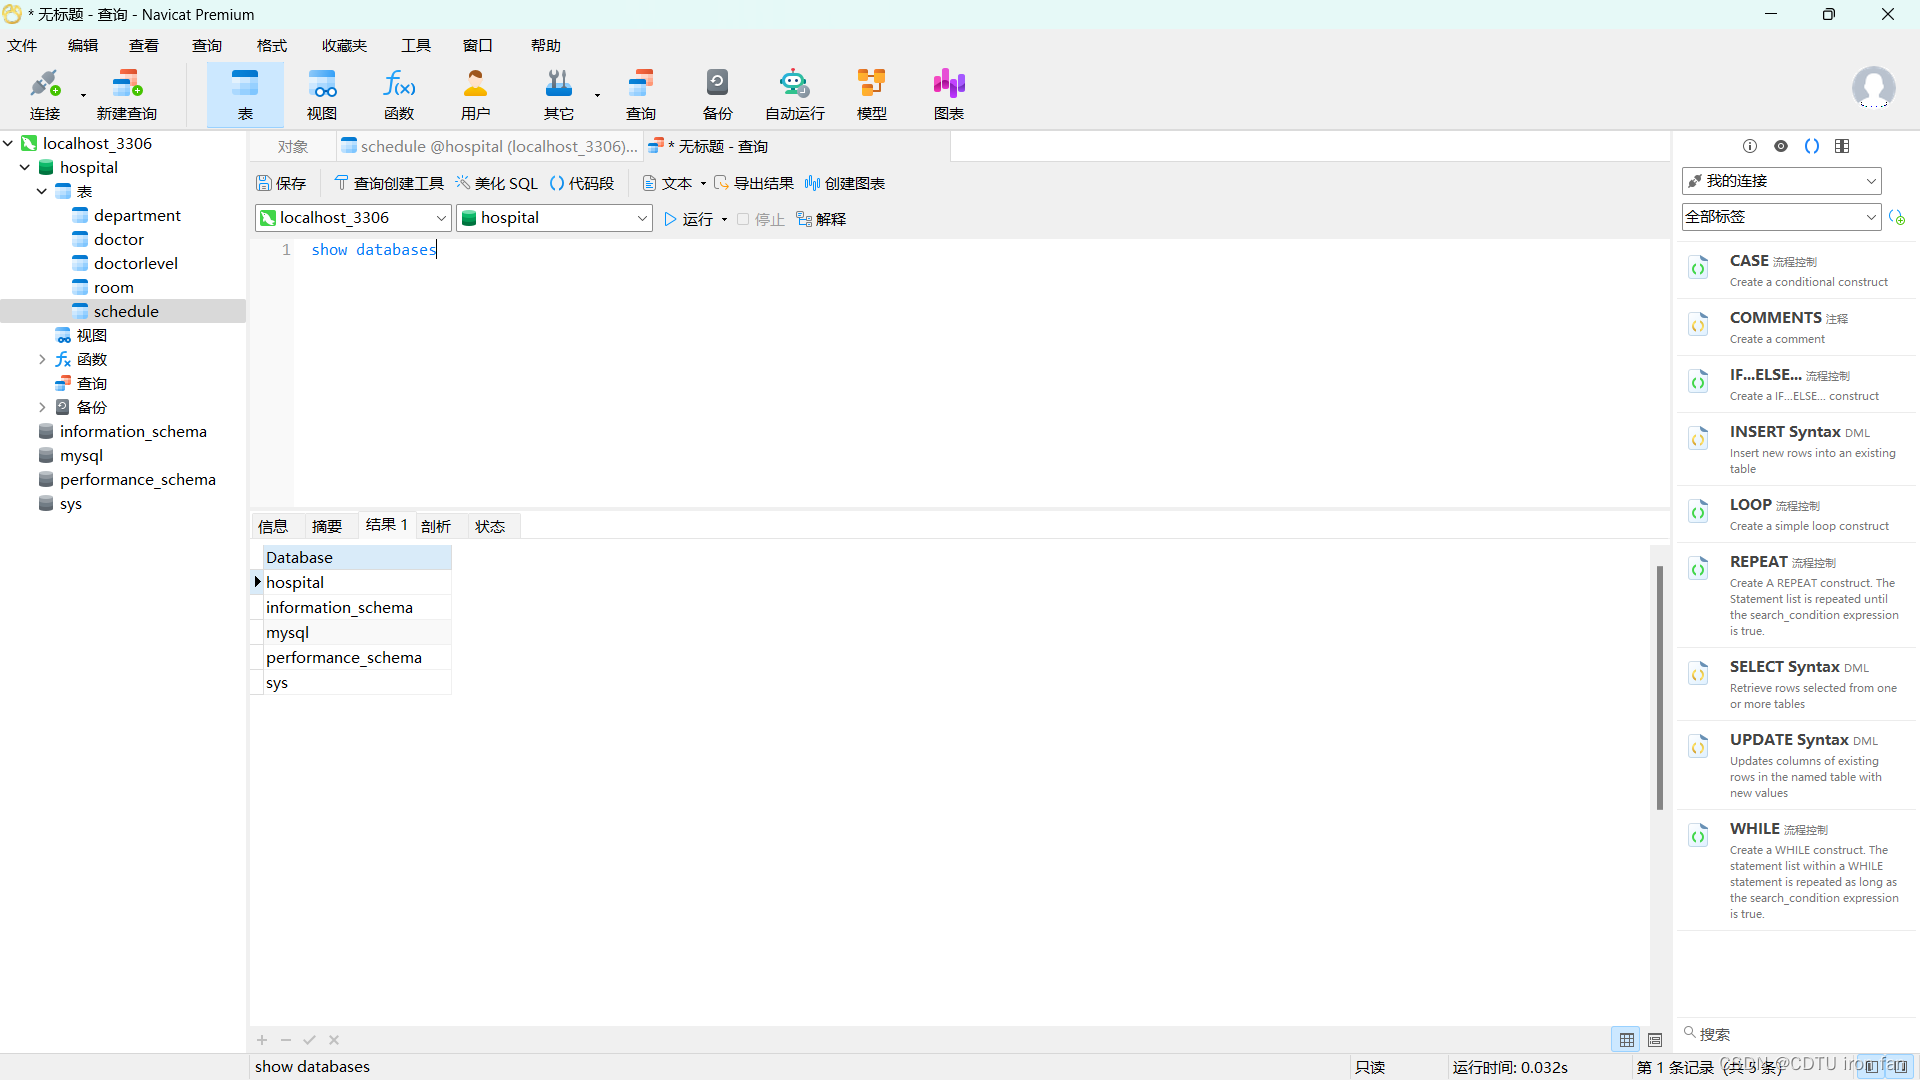Select information_schema database in tree
Viewport: 1920px width, 1080px height.
[133, 431]
